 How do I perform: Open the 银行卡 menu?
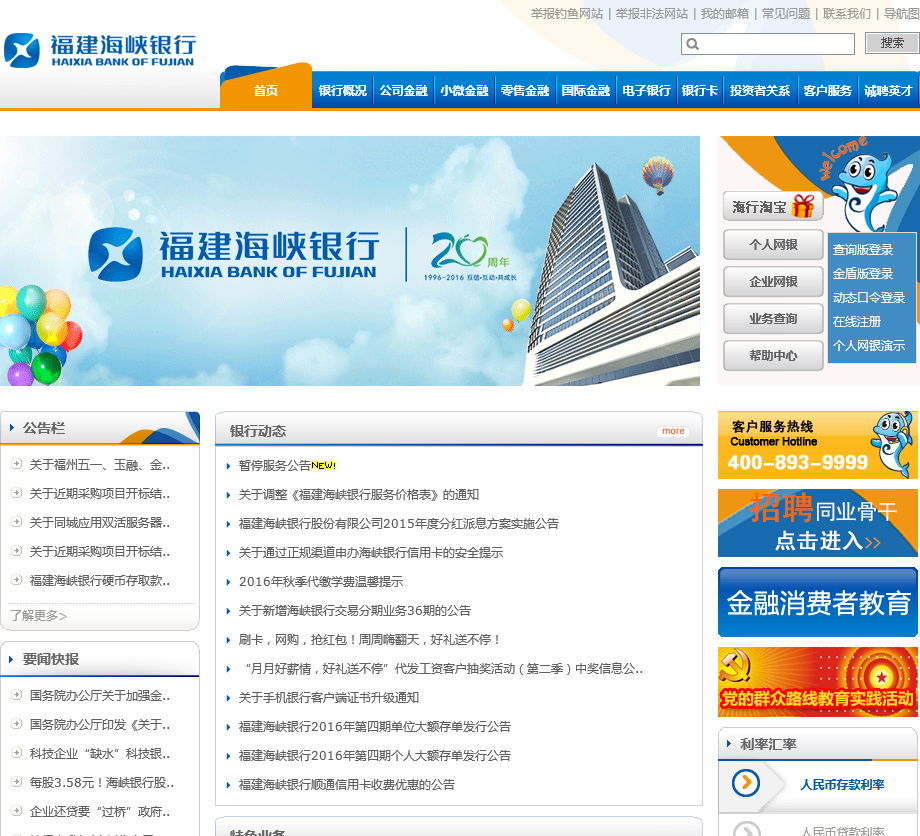(699, 90)
